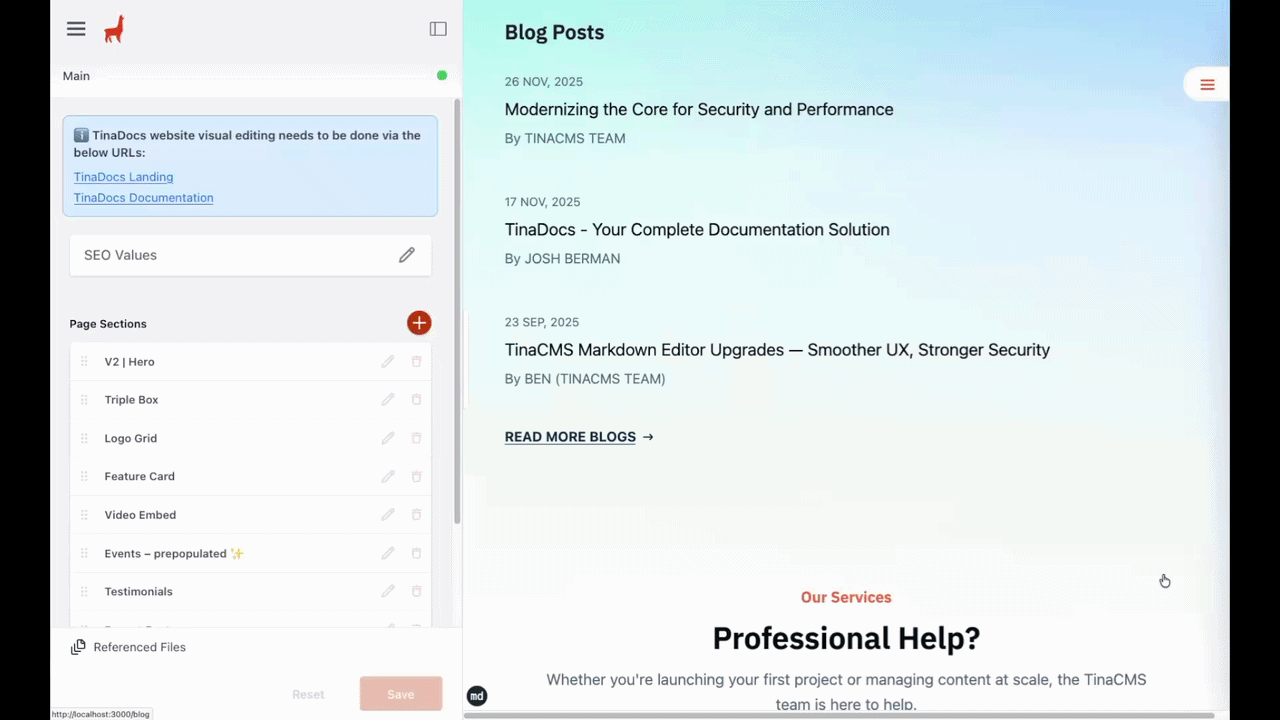Click the sidebar vertical scrollbar

point(457,310)
